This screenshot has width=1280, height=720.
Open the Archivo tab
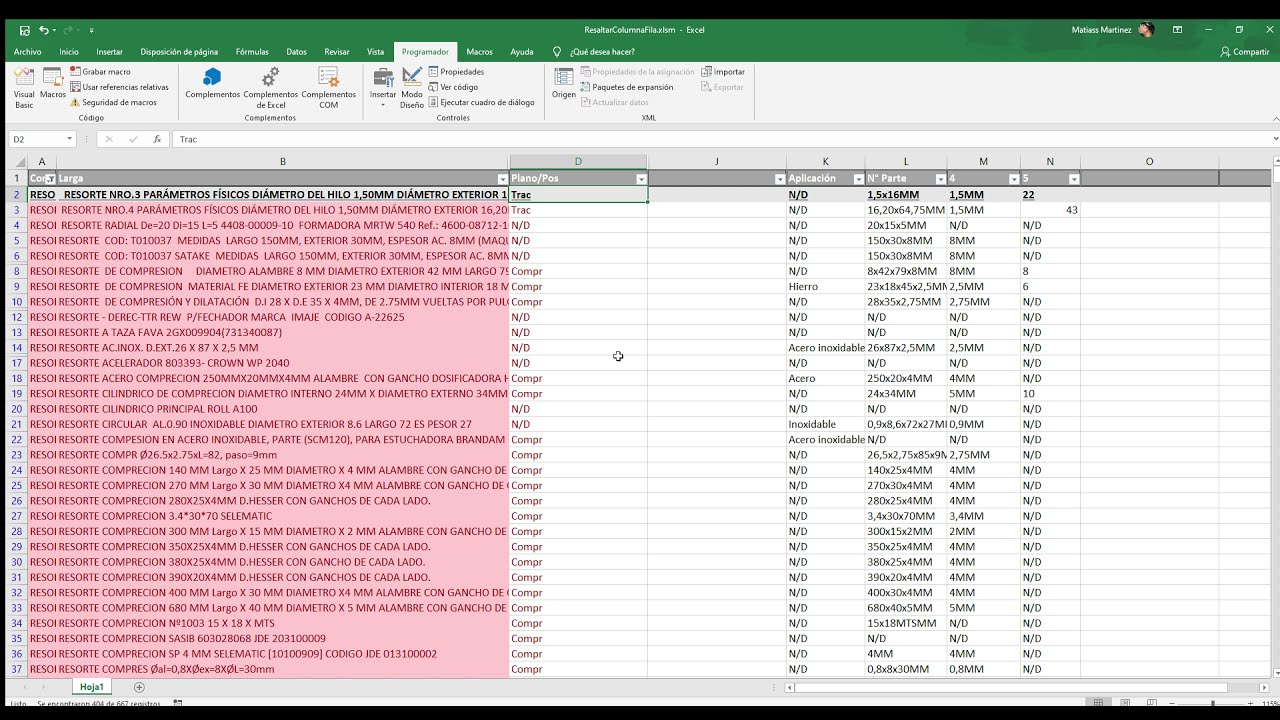tap(28, 52)
